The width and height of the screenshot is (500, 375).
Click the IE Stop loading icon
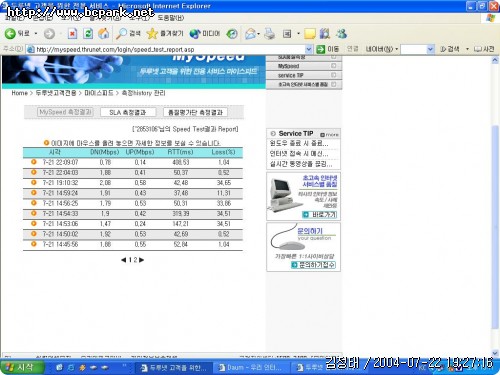click(72, 33)
